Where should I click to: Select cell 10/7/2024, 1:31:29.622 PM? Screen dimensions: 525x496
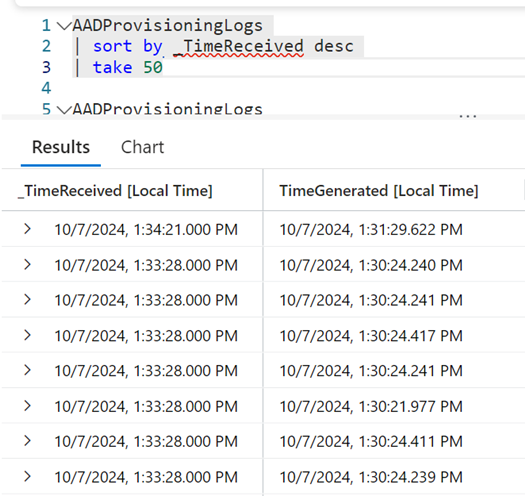point(371,229)
